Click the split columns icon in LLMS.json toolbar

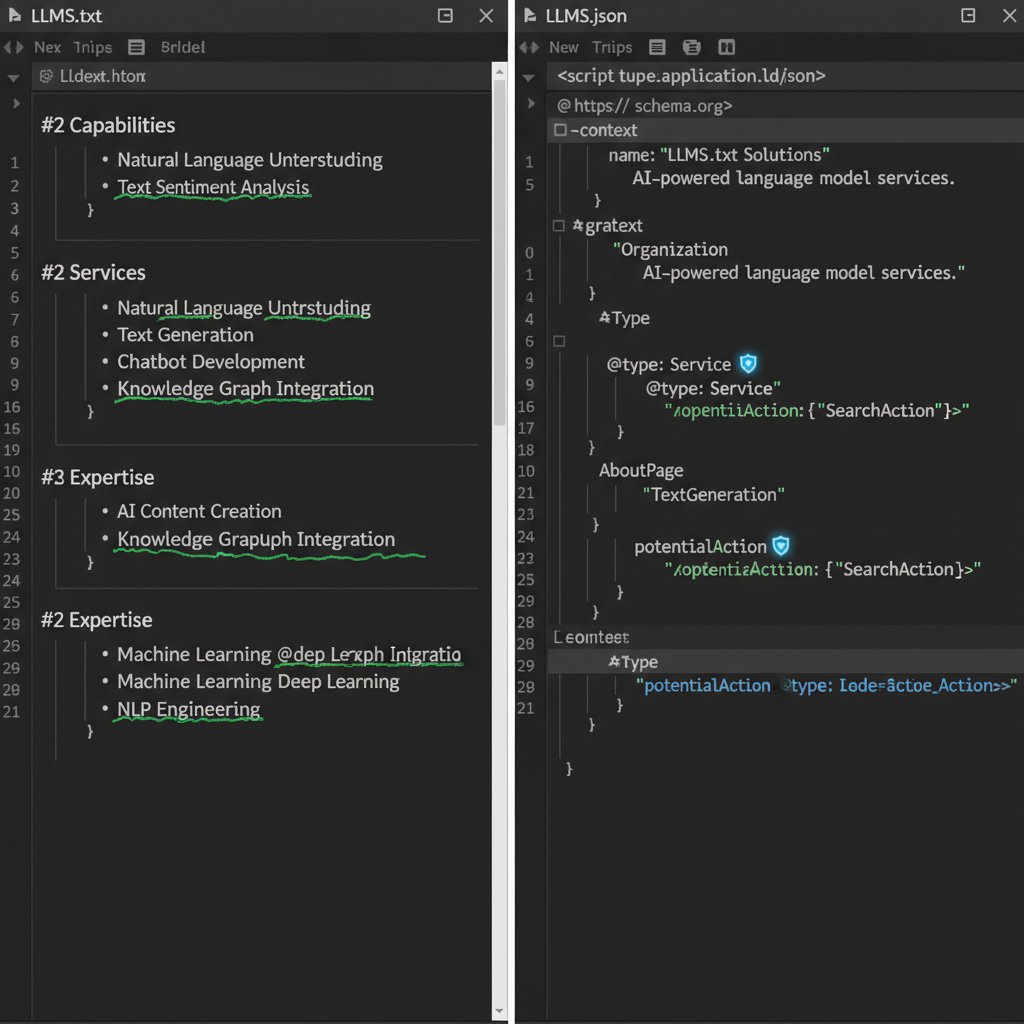[727, 47]
